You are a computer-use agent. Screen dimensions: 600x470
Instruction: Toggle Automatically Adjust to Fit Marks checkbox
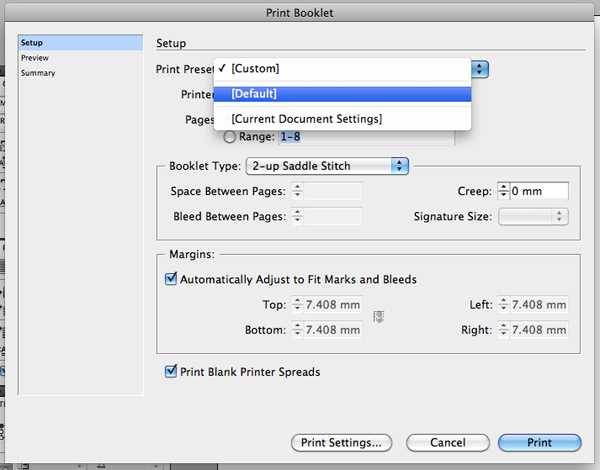[171, 279]
